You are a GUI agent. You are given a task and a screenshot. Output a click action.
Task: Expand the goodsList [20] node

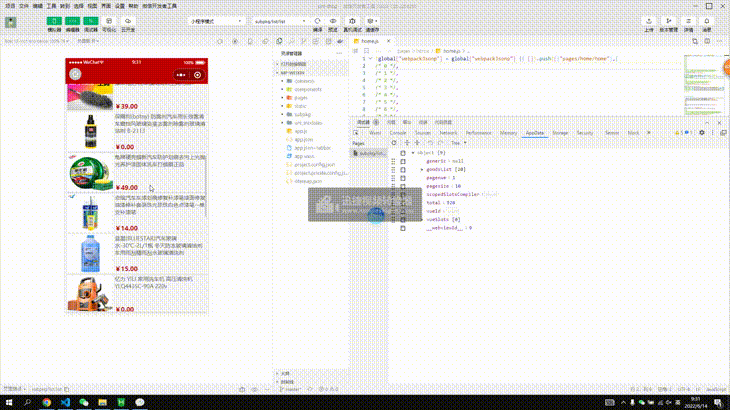422,169
